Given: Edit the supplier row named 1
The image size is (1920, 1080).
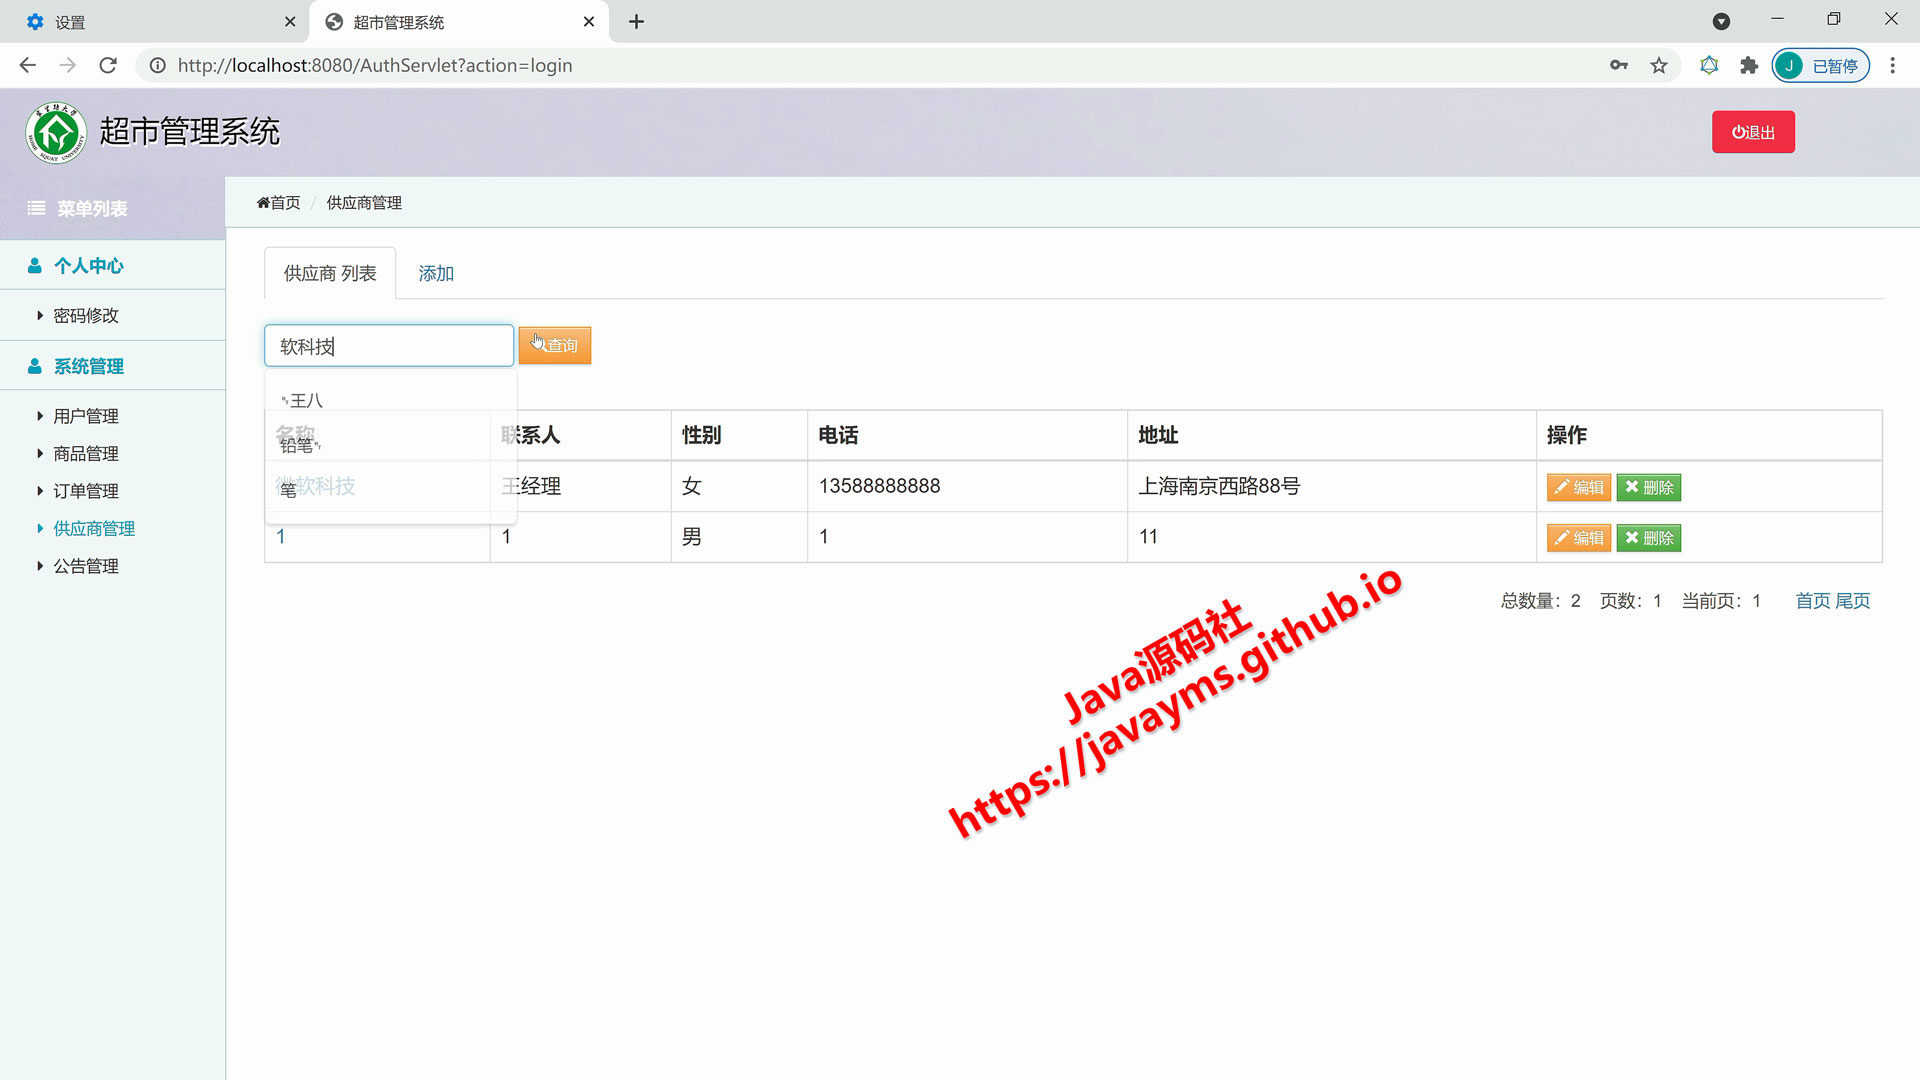Looking at the screenshot, I should [1579, 538].
